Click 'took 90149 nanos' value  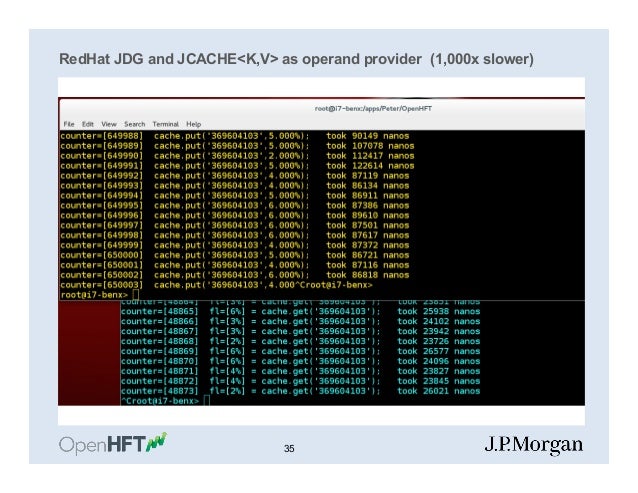point(367,136)
